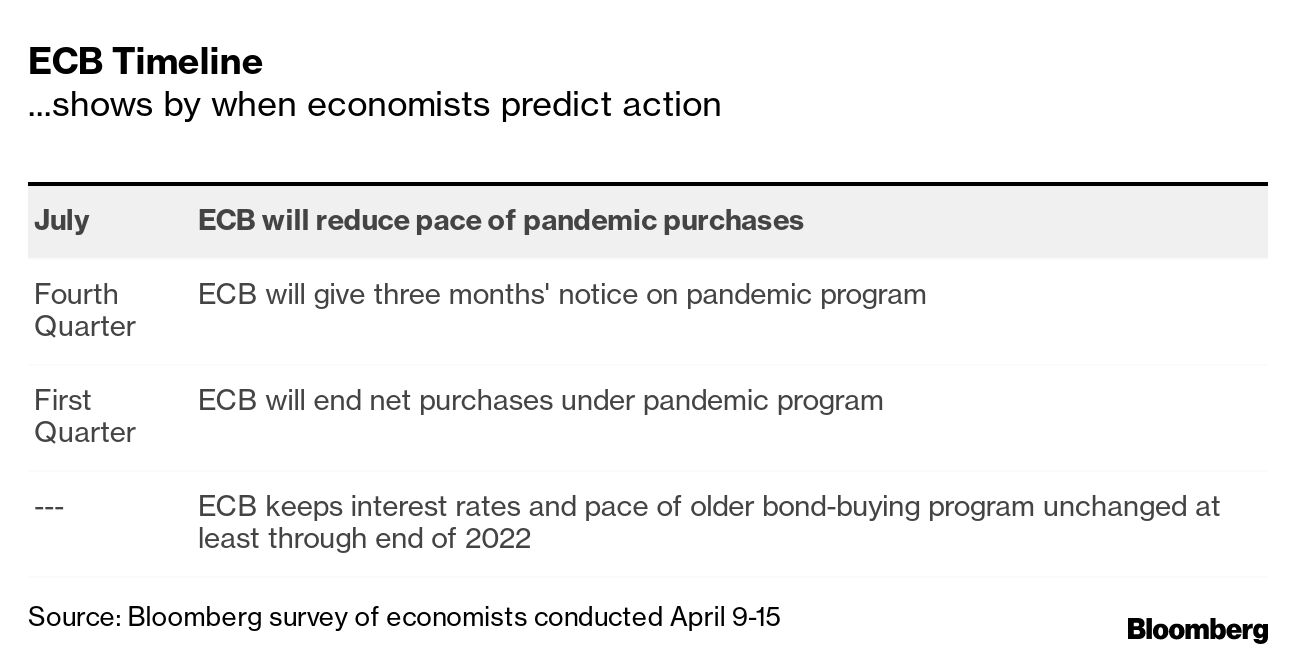Click the three months' notice description text

(561, 295)
